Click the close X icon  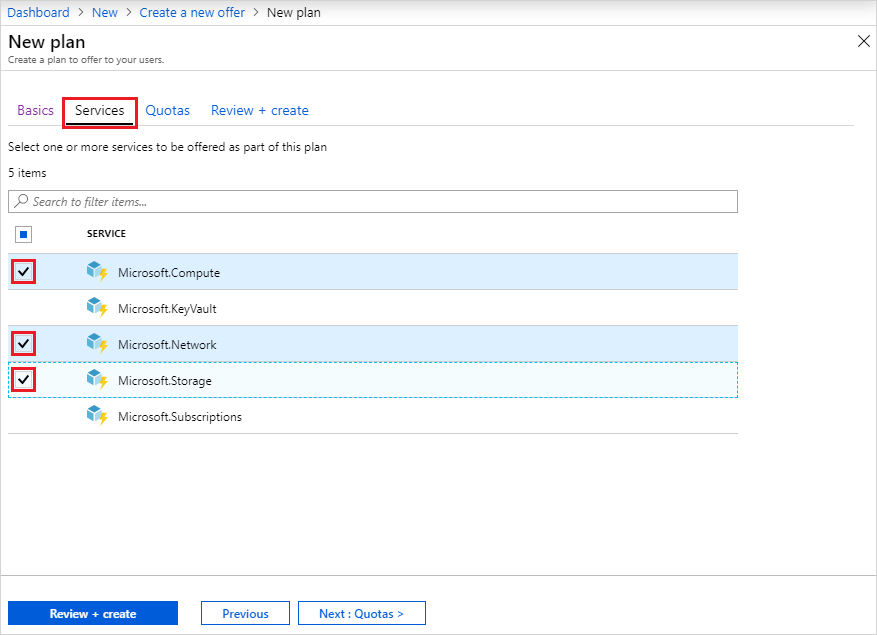tap(863, 41)
